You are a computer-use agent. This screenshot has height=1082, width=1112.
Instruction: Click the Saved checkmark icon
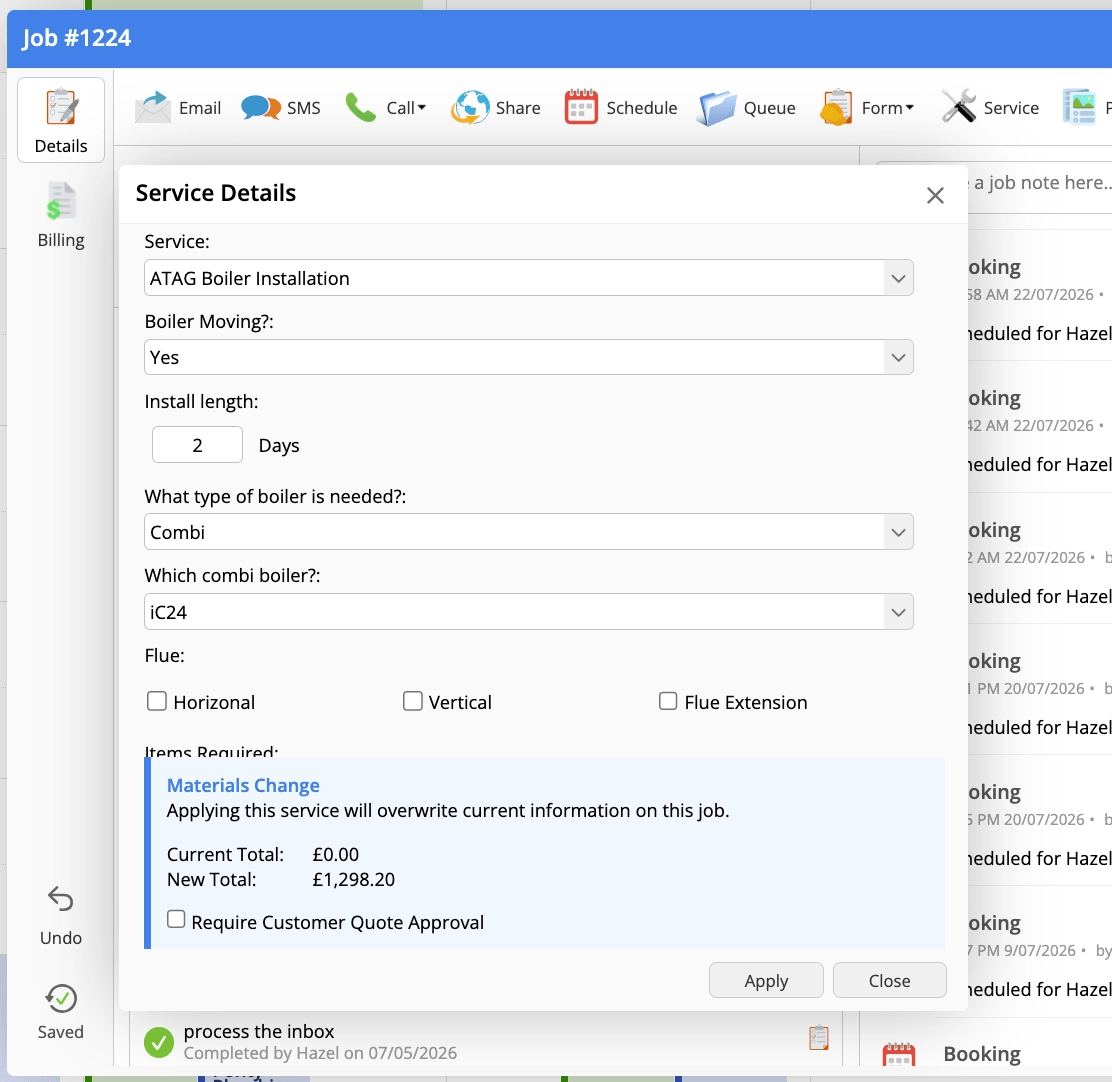(61, 998)
